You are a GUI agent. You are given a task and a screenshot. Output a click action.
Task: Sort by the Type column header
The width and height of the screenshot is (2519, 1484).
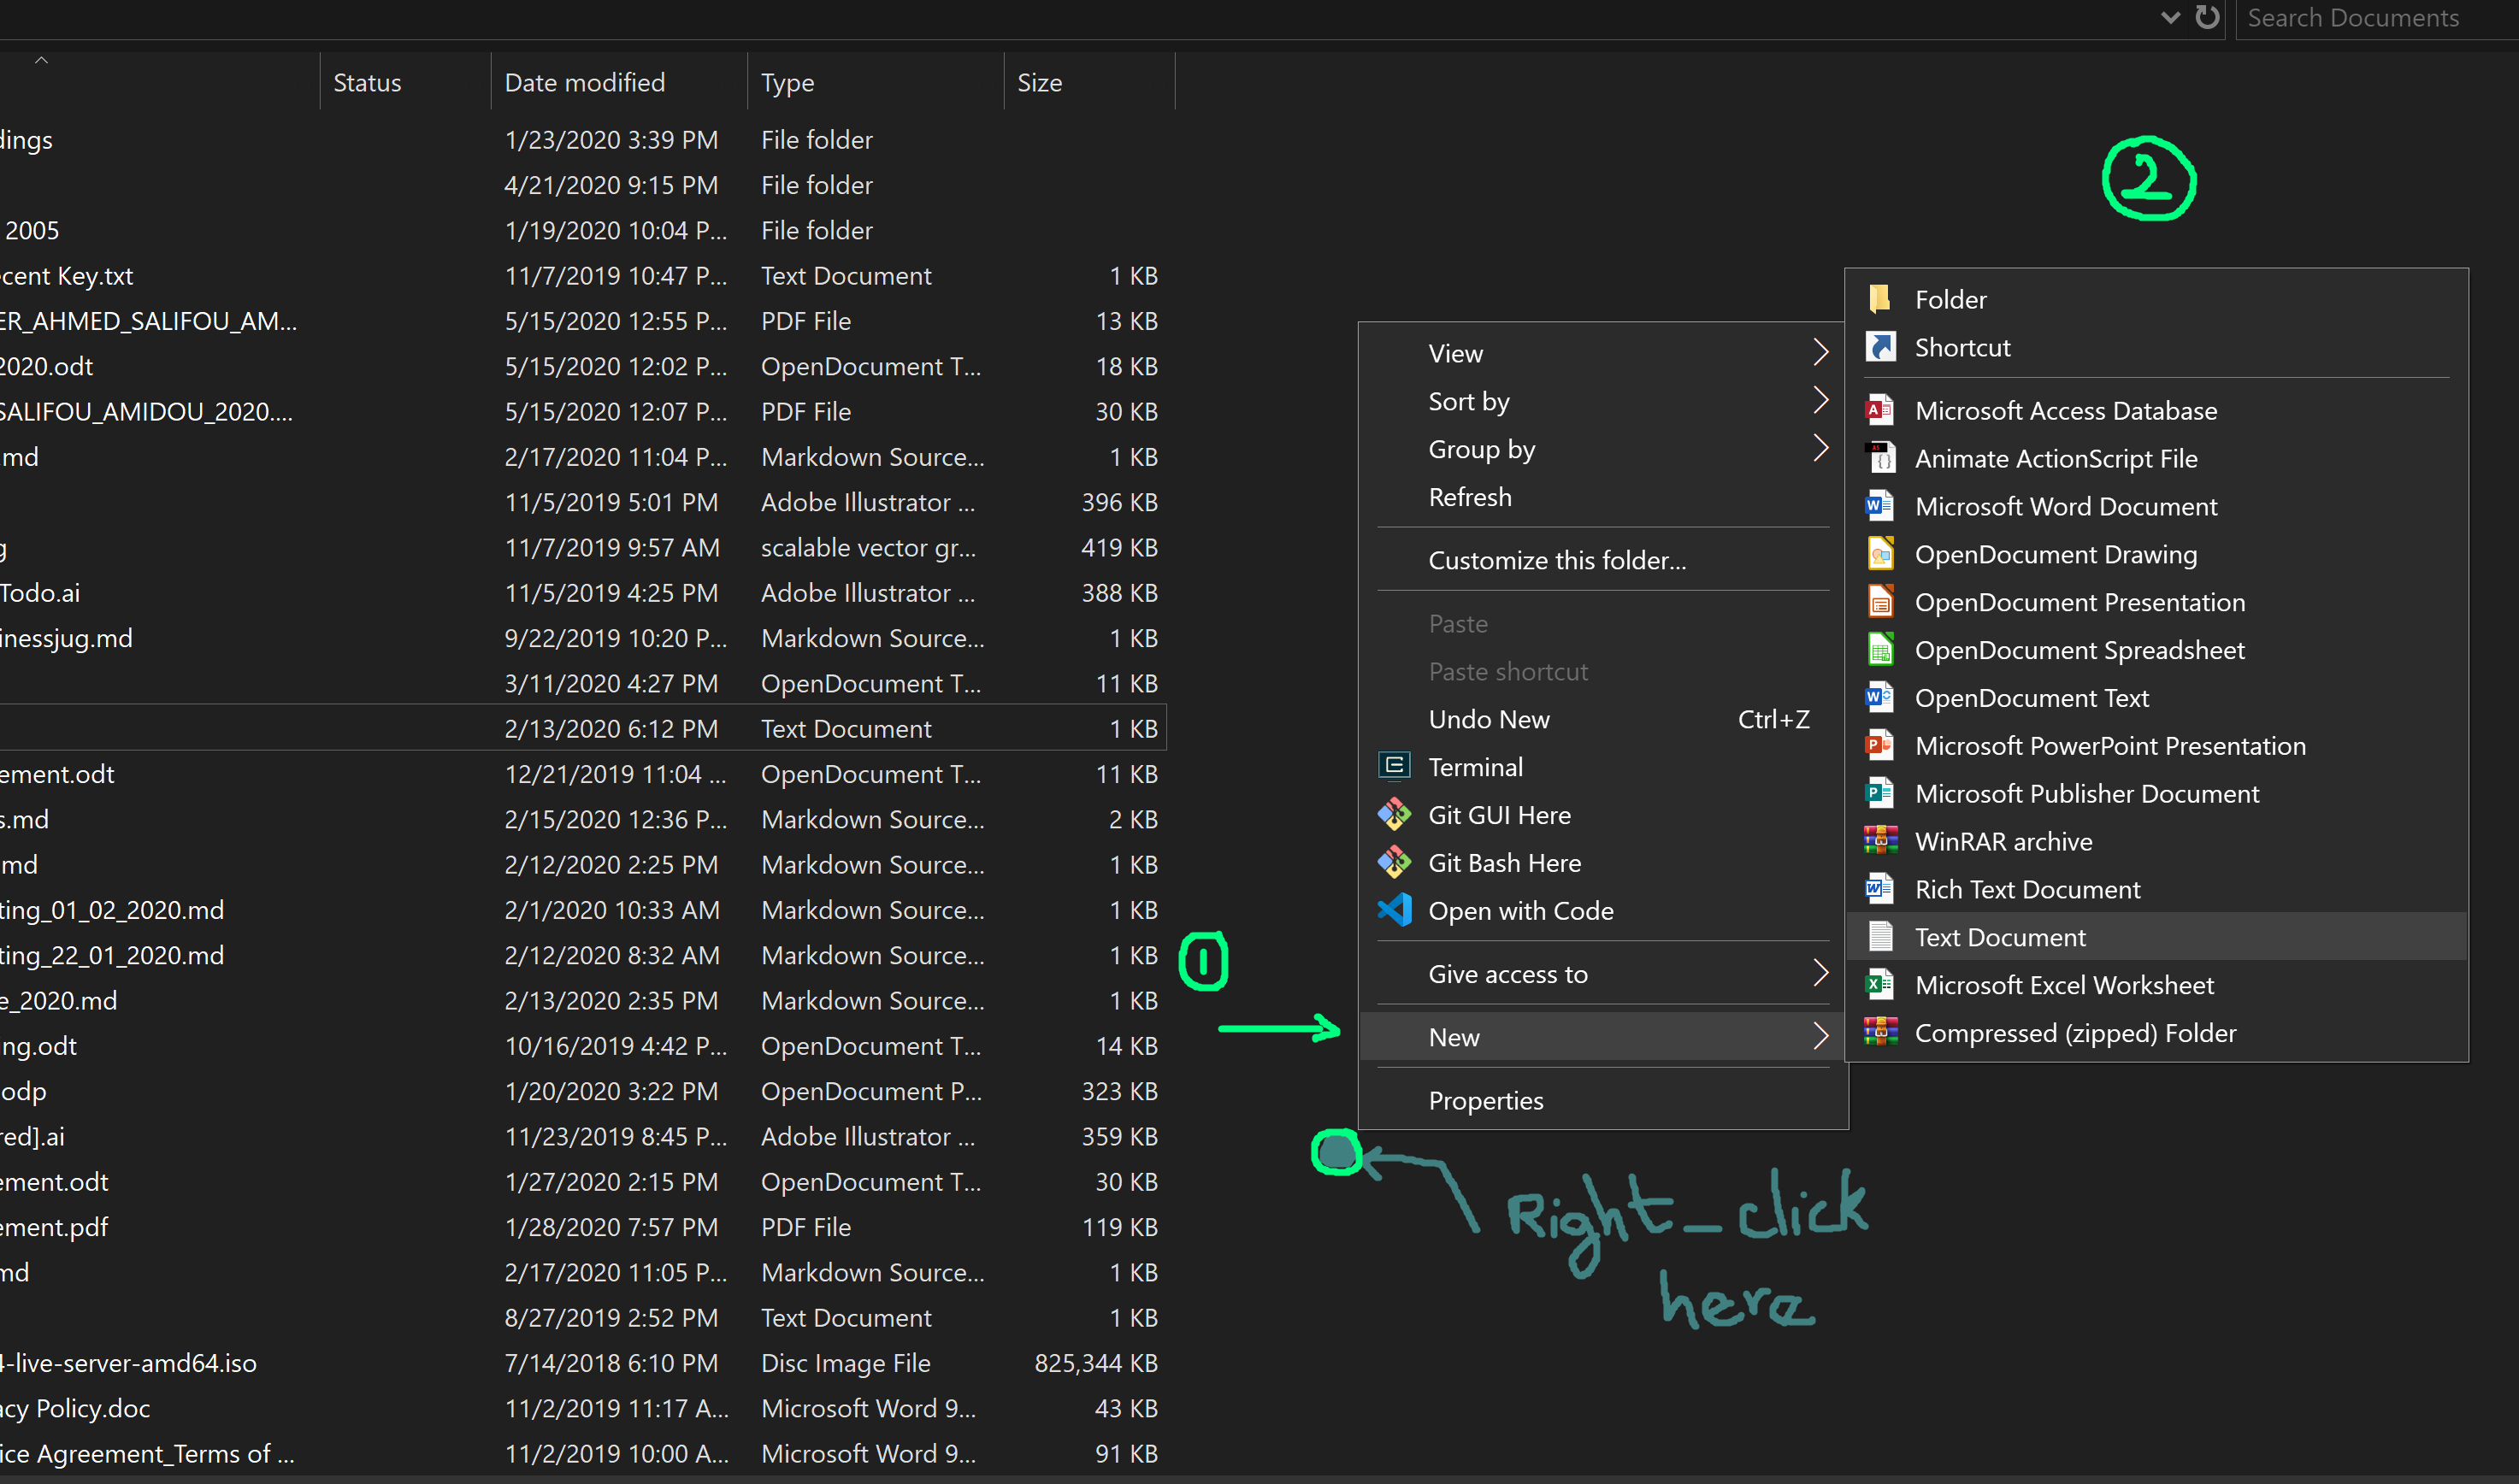pyautogui.click(x=875, y=82)
